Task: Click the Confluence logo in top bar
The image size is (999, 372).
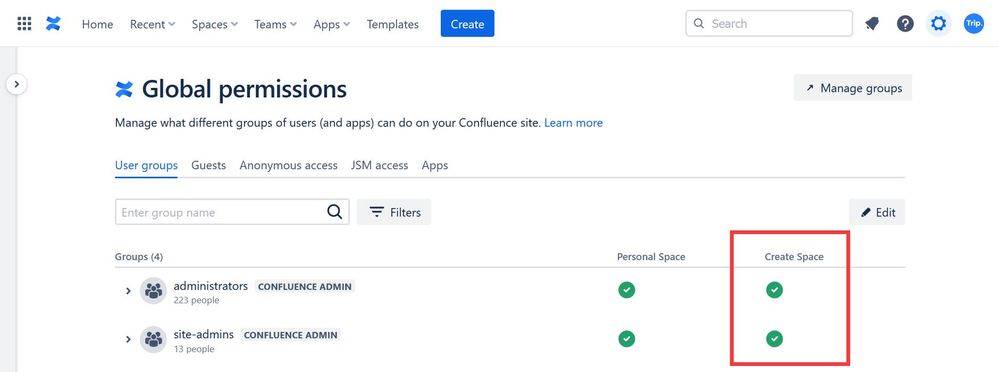Action: pos(54,24)
